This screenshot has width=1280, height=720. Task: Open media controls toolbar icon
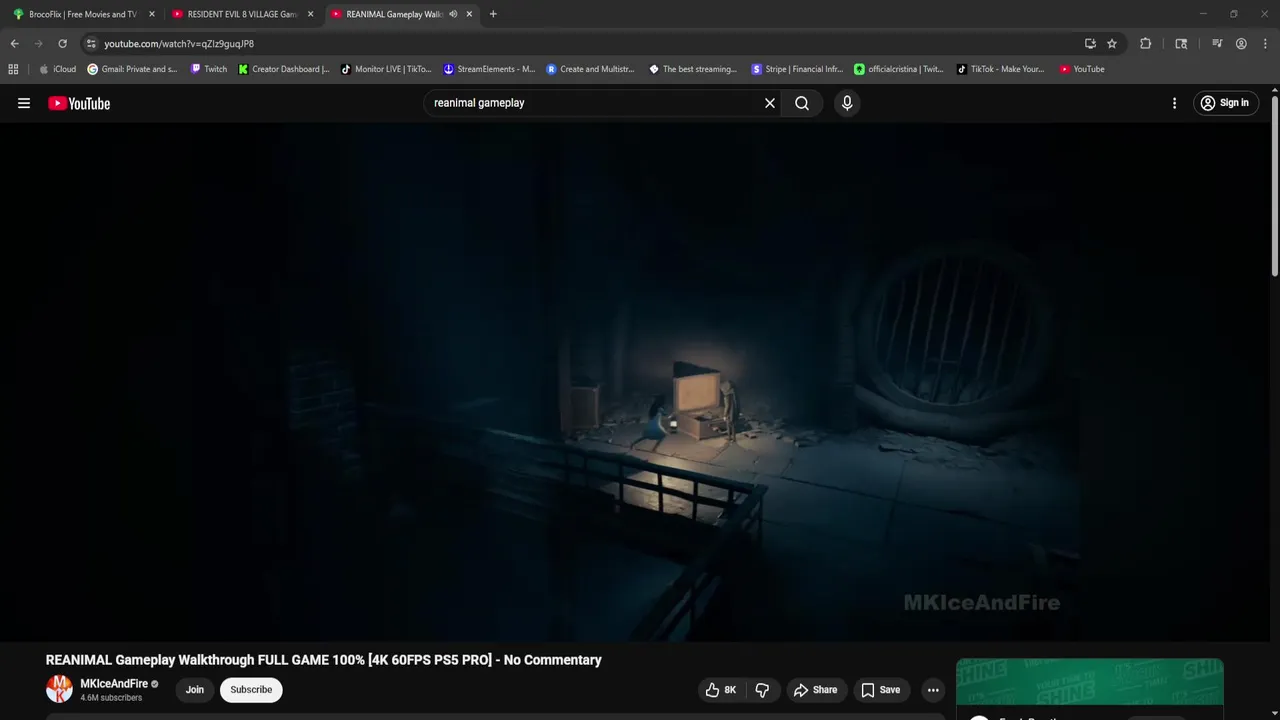click(x=1217, y=44)
